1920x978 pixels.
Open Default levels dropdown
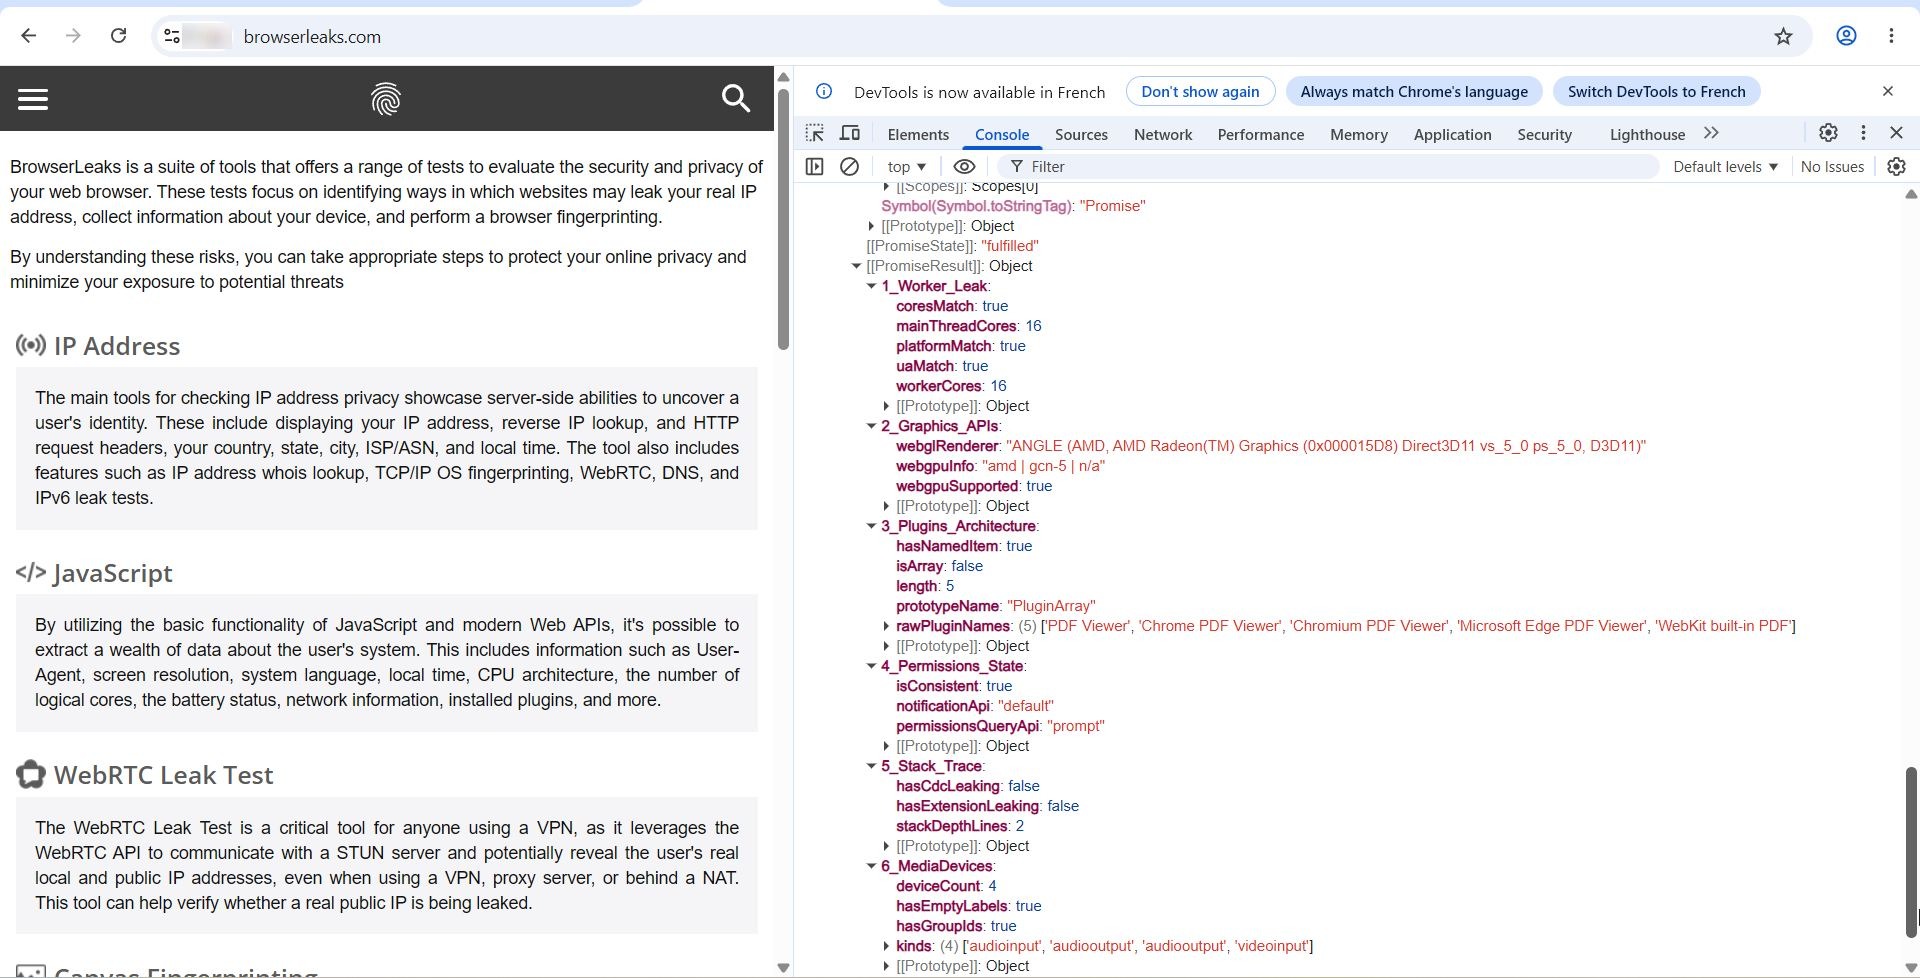[1725, 166]
